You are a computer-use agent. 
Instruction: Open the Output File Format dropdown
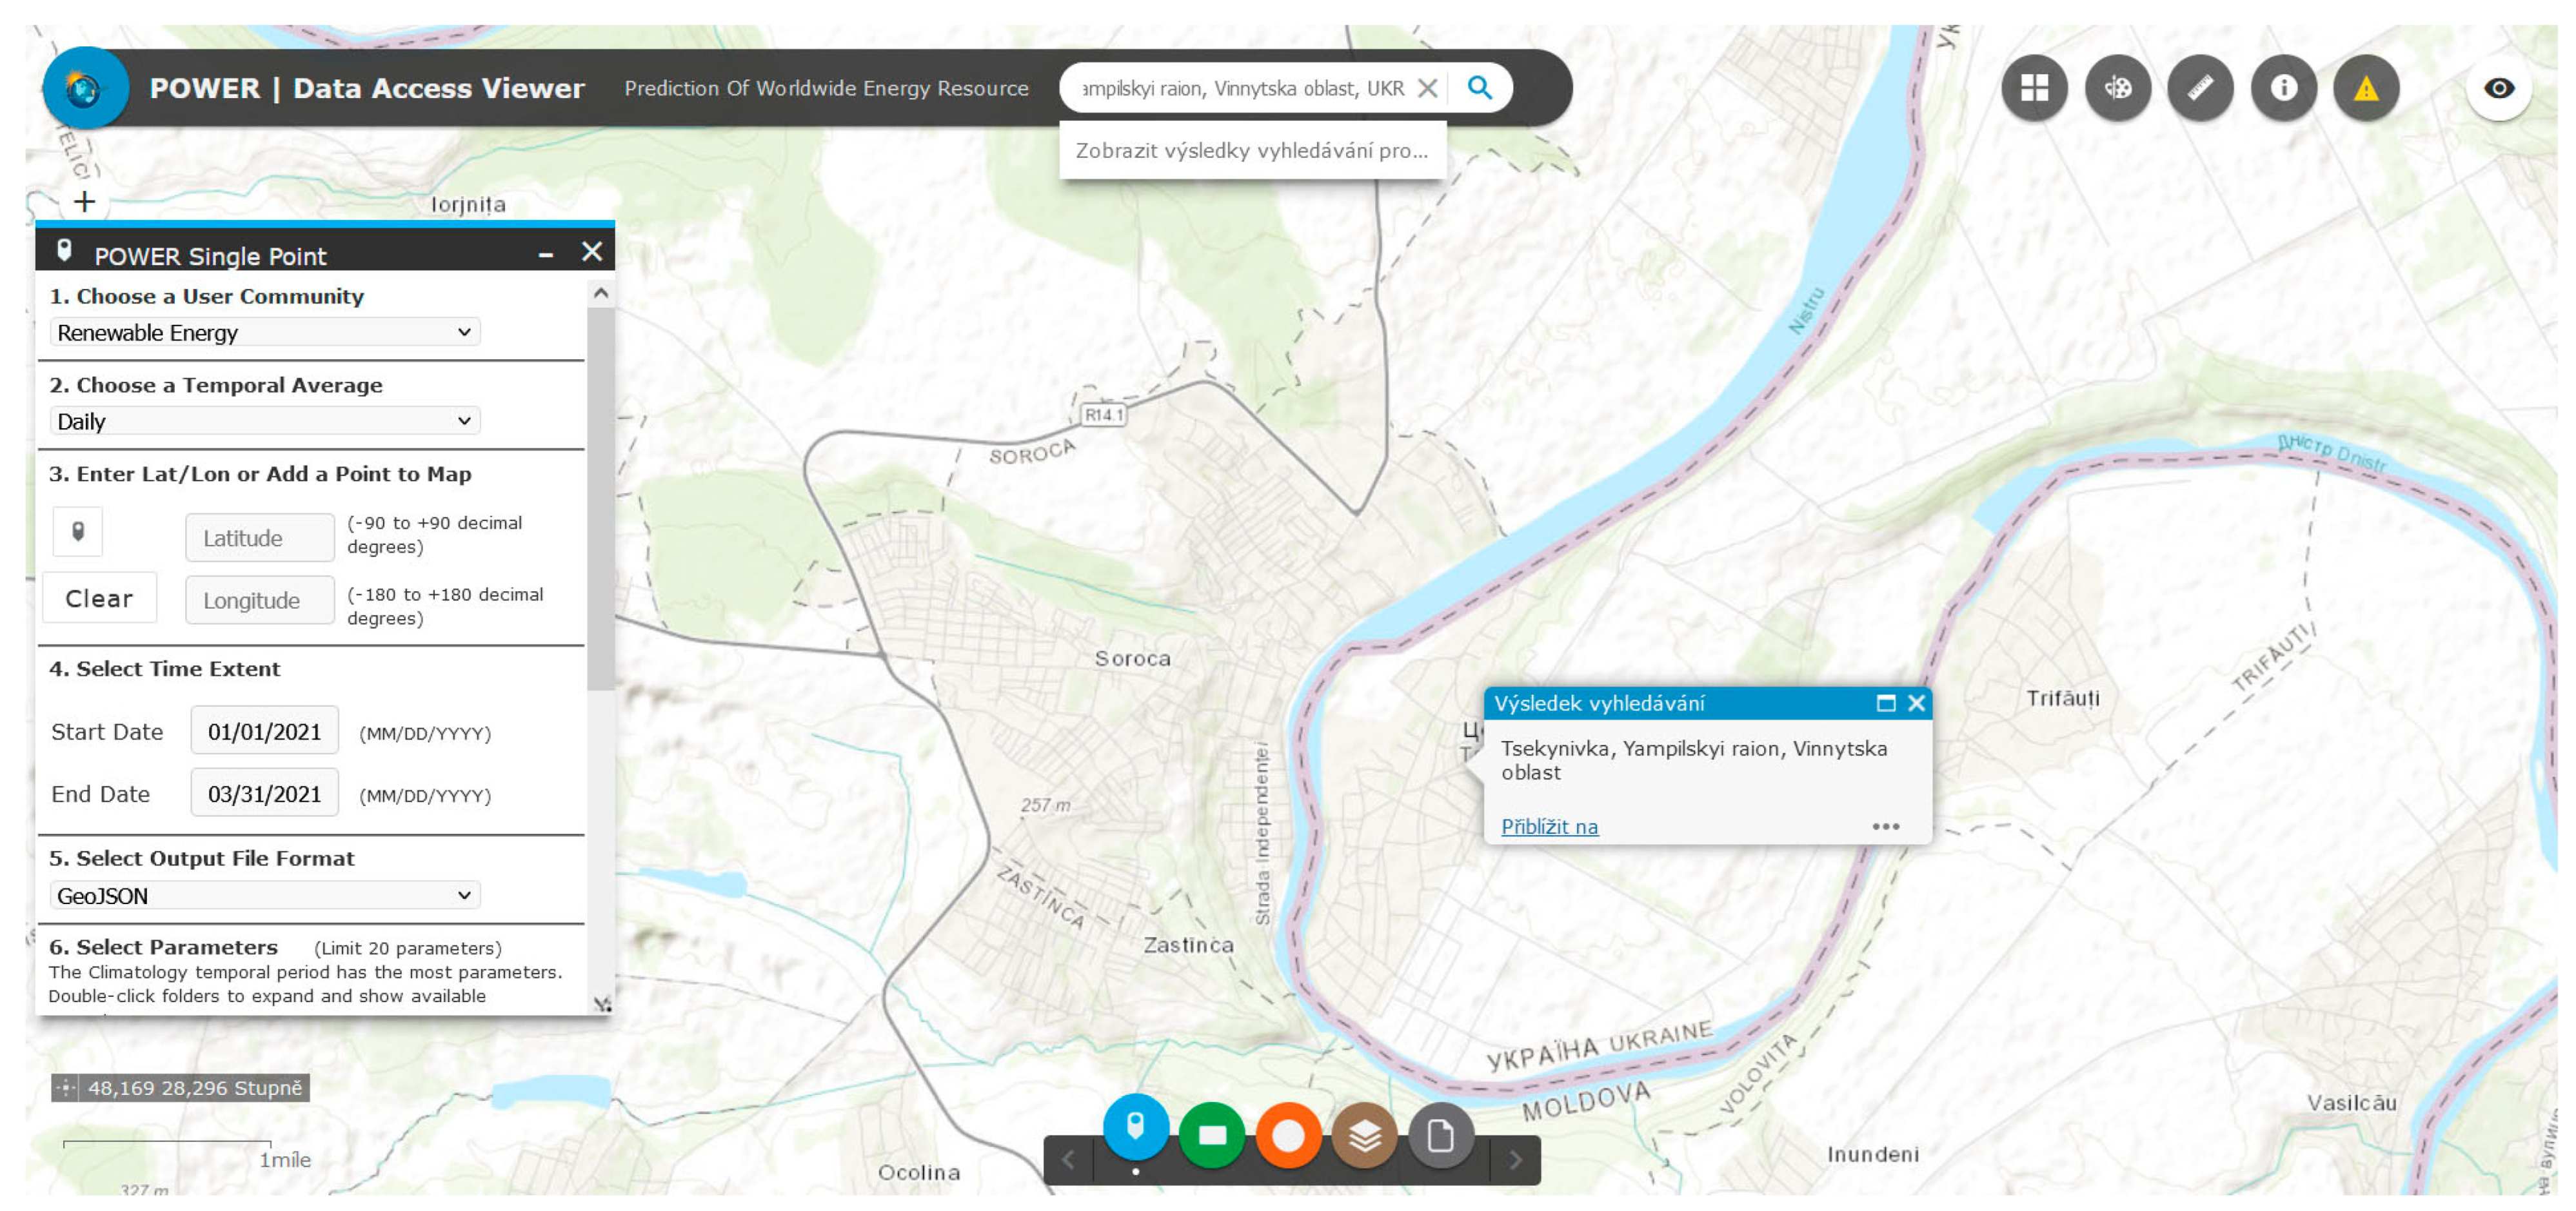[264, 895]
